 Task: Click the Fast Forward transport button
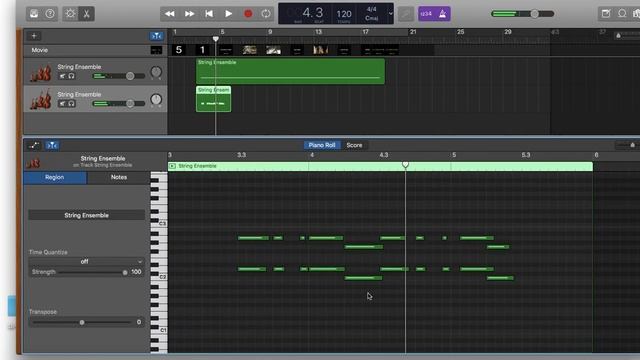tap(189, 13)
